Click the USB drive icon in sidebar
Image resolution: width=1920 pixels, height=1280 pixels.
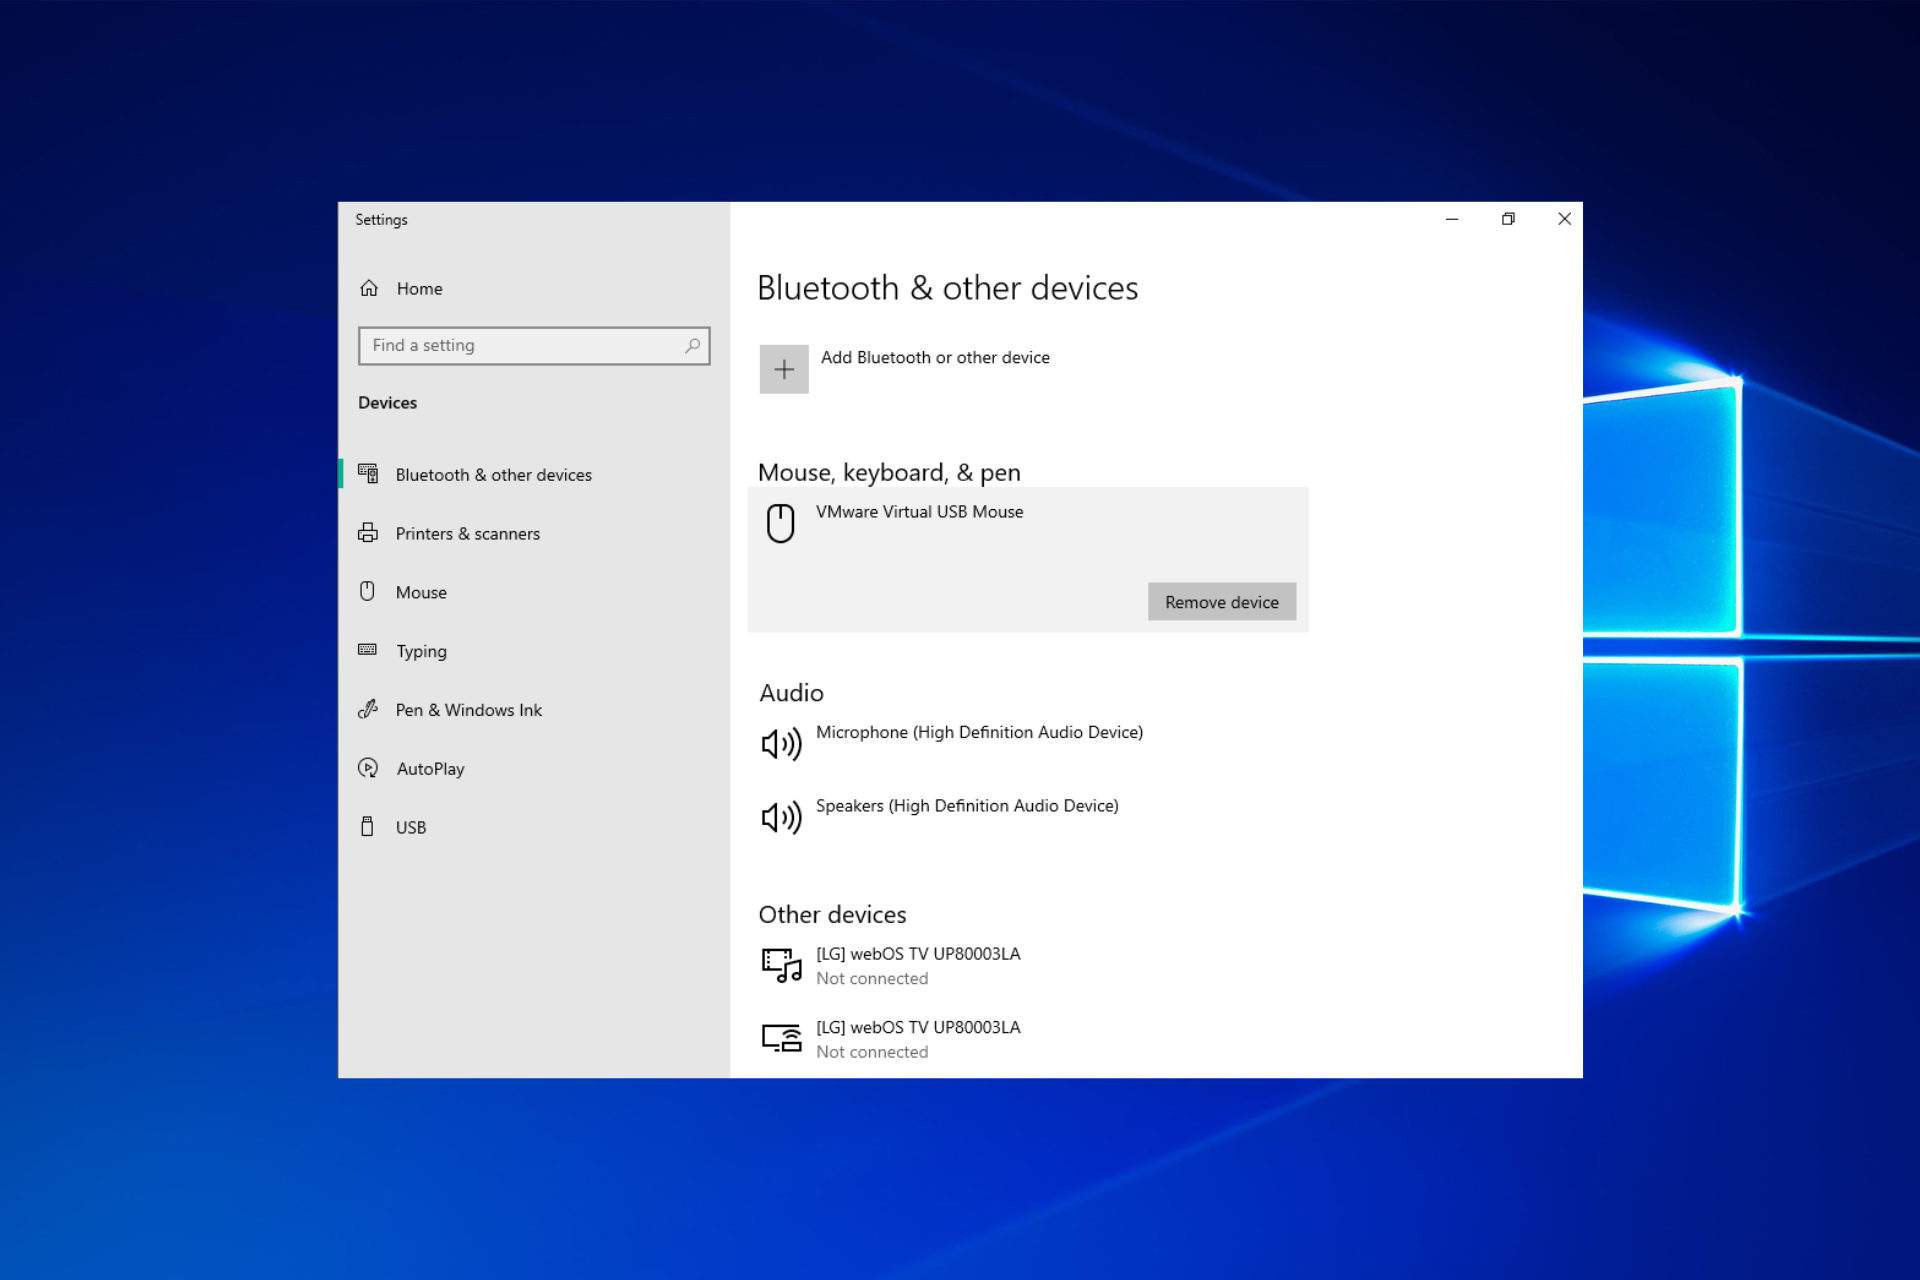tap(367, 826)
